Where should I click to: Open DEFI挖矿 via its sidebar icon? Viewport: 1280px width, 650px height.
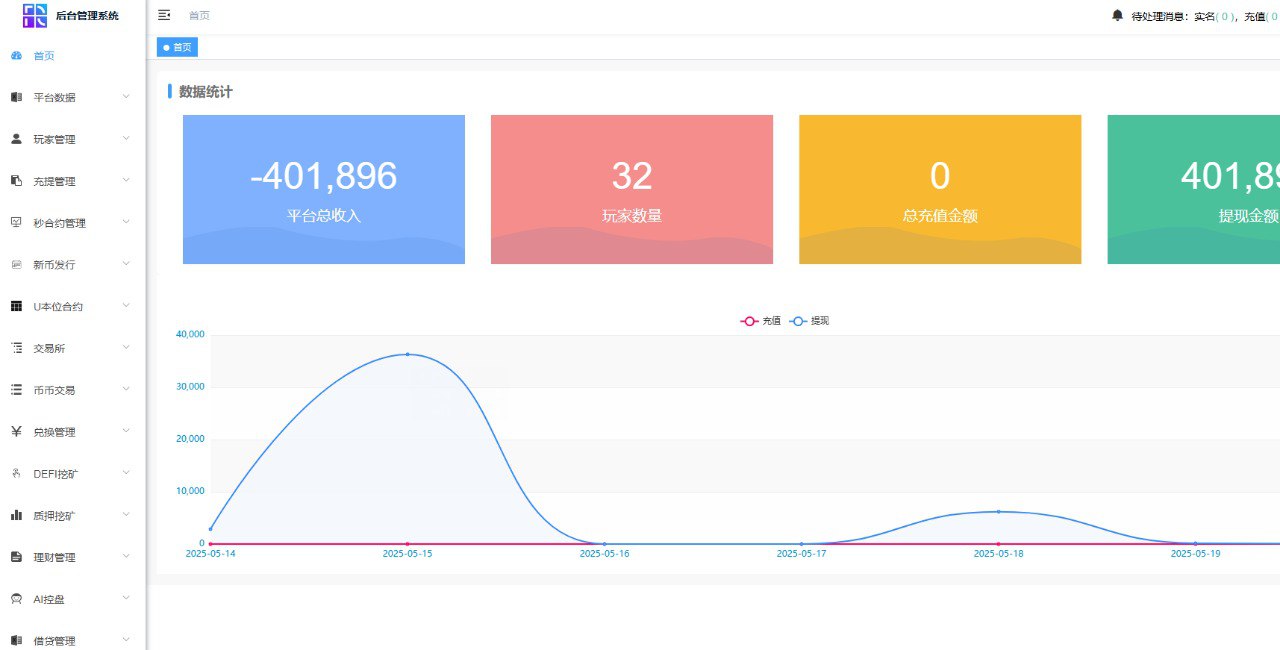(15, 473)
